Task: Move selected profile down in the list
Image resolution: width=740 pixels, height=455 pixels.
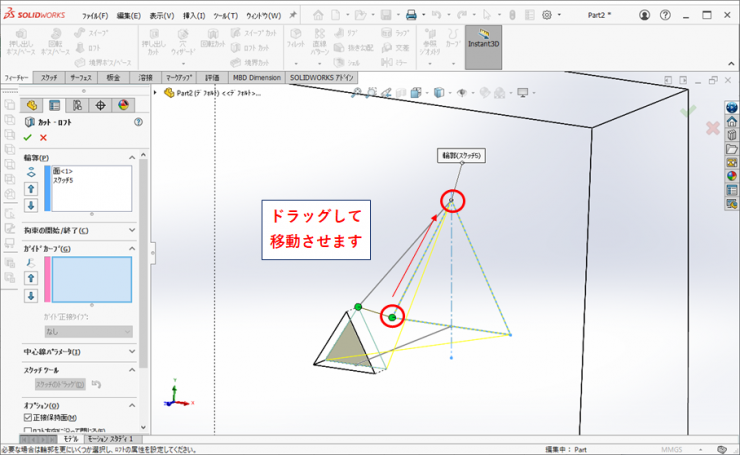Action: [x=31, y=205]
